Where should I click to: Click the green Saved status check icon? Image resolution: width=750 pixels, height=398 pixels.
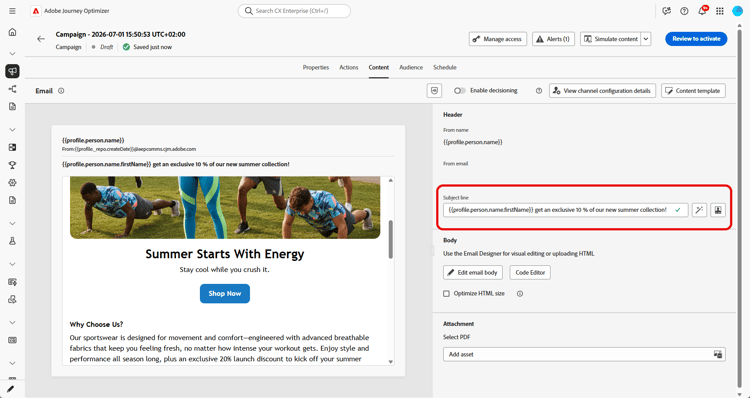pos(126,47)
